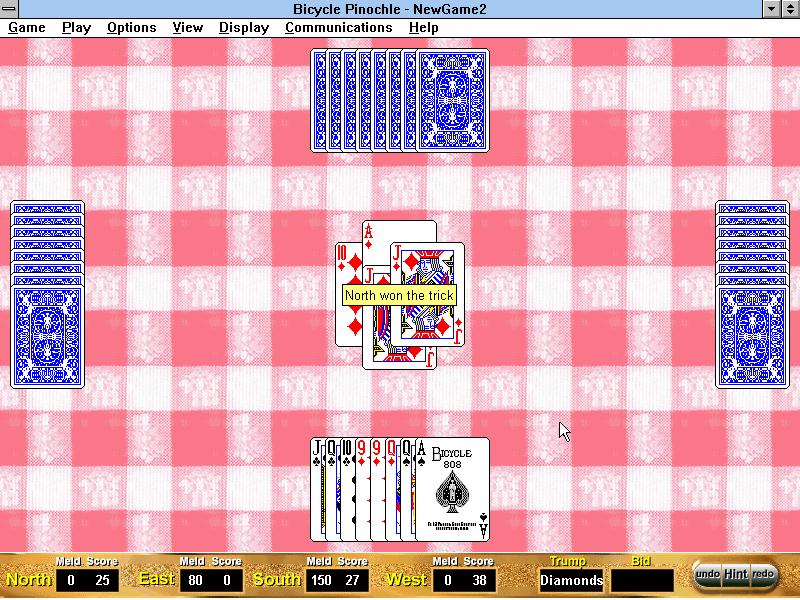Open the Options menu
The width and height of the screenshot is (800, 600).
132,28
